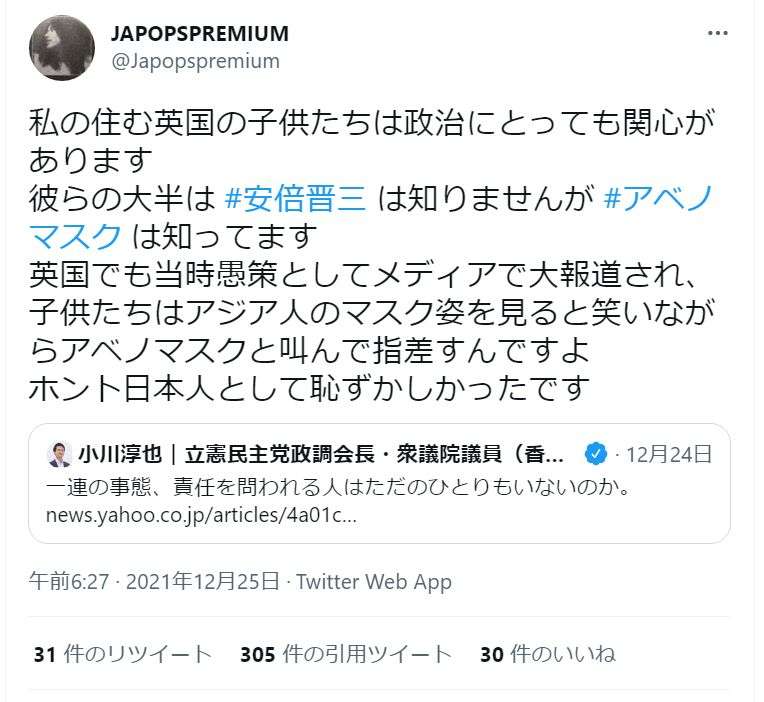Viewport: 764px width, 702px height.
Task: View the 31 件のリツイート list
Action: pos(122,654)
